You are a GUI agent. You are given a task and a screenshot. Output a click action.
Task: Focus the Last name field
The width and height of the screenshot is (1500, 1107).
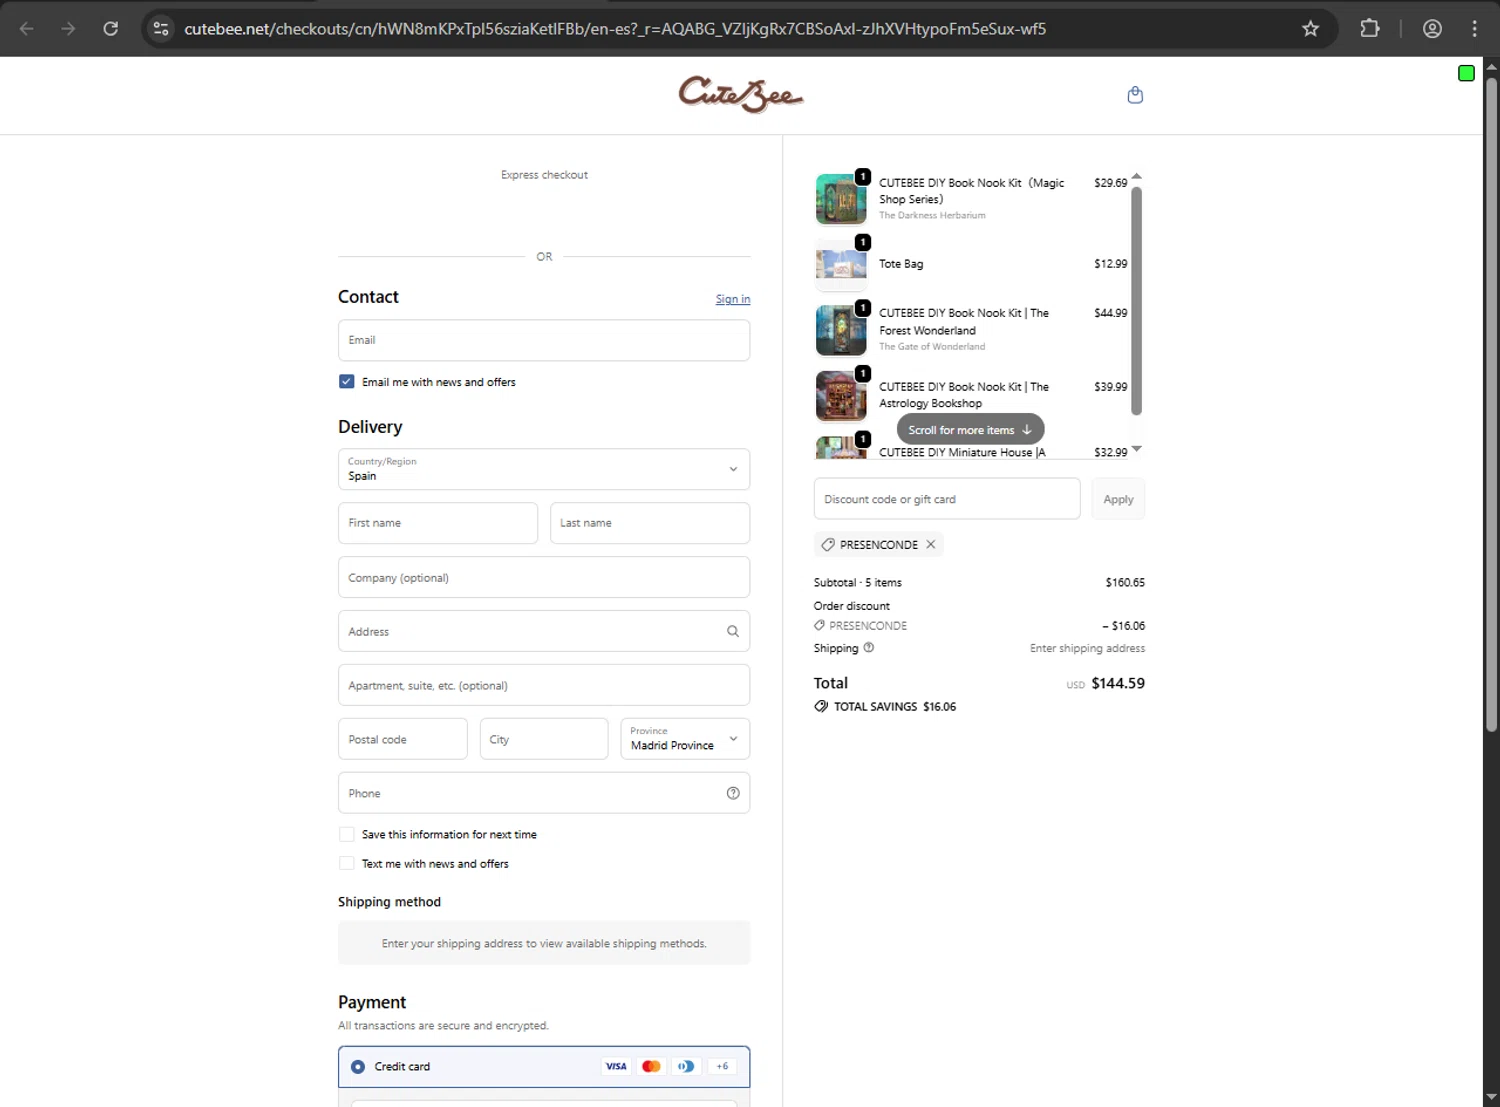pyautogui.click(x=650, y=523)
